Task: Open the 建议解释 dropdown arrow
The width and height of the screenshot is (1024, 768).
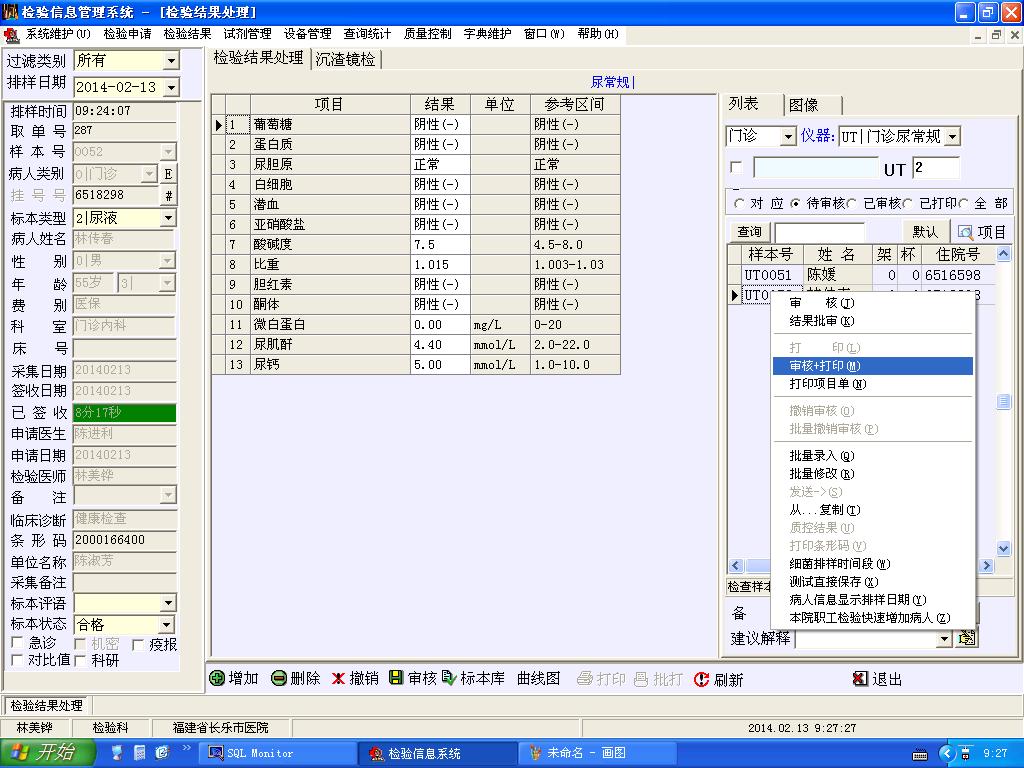Action: tap(944, 639)
